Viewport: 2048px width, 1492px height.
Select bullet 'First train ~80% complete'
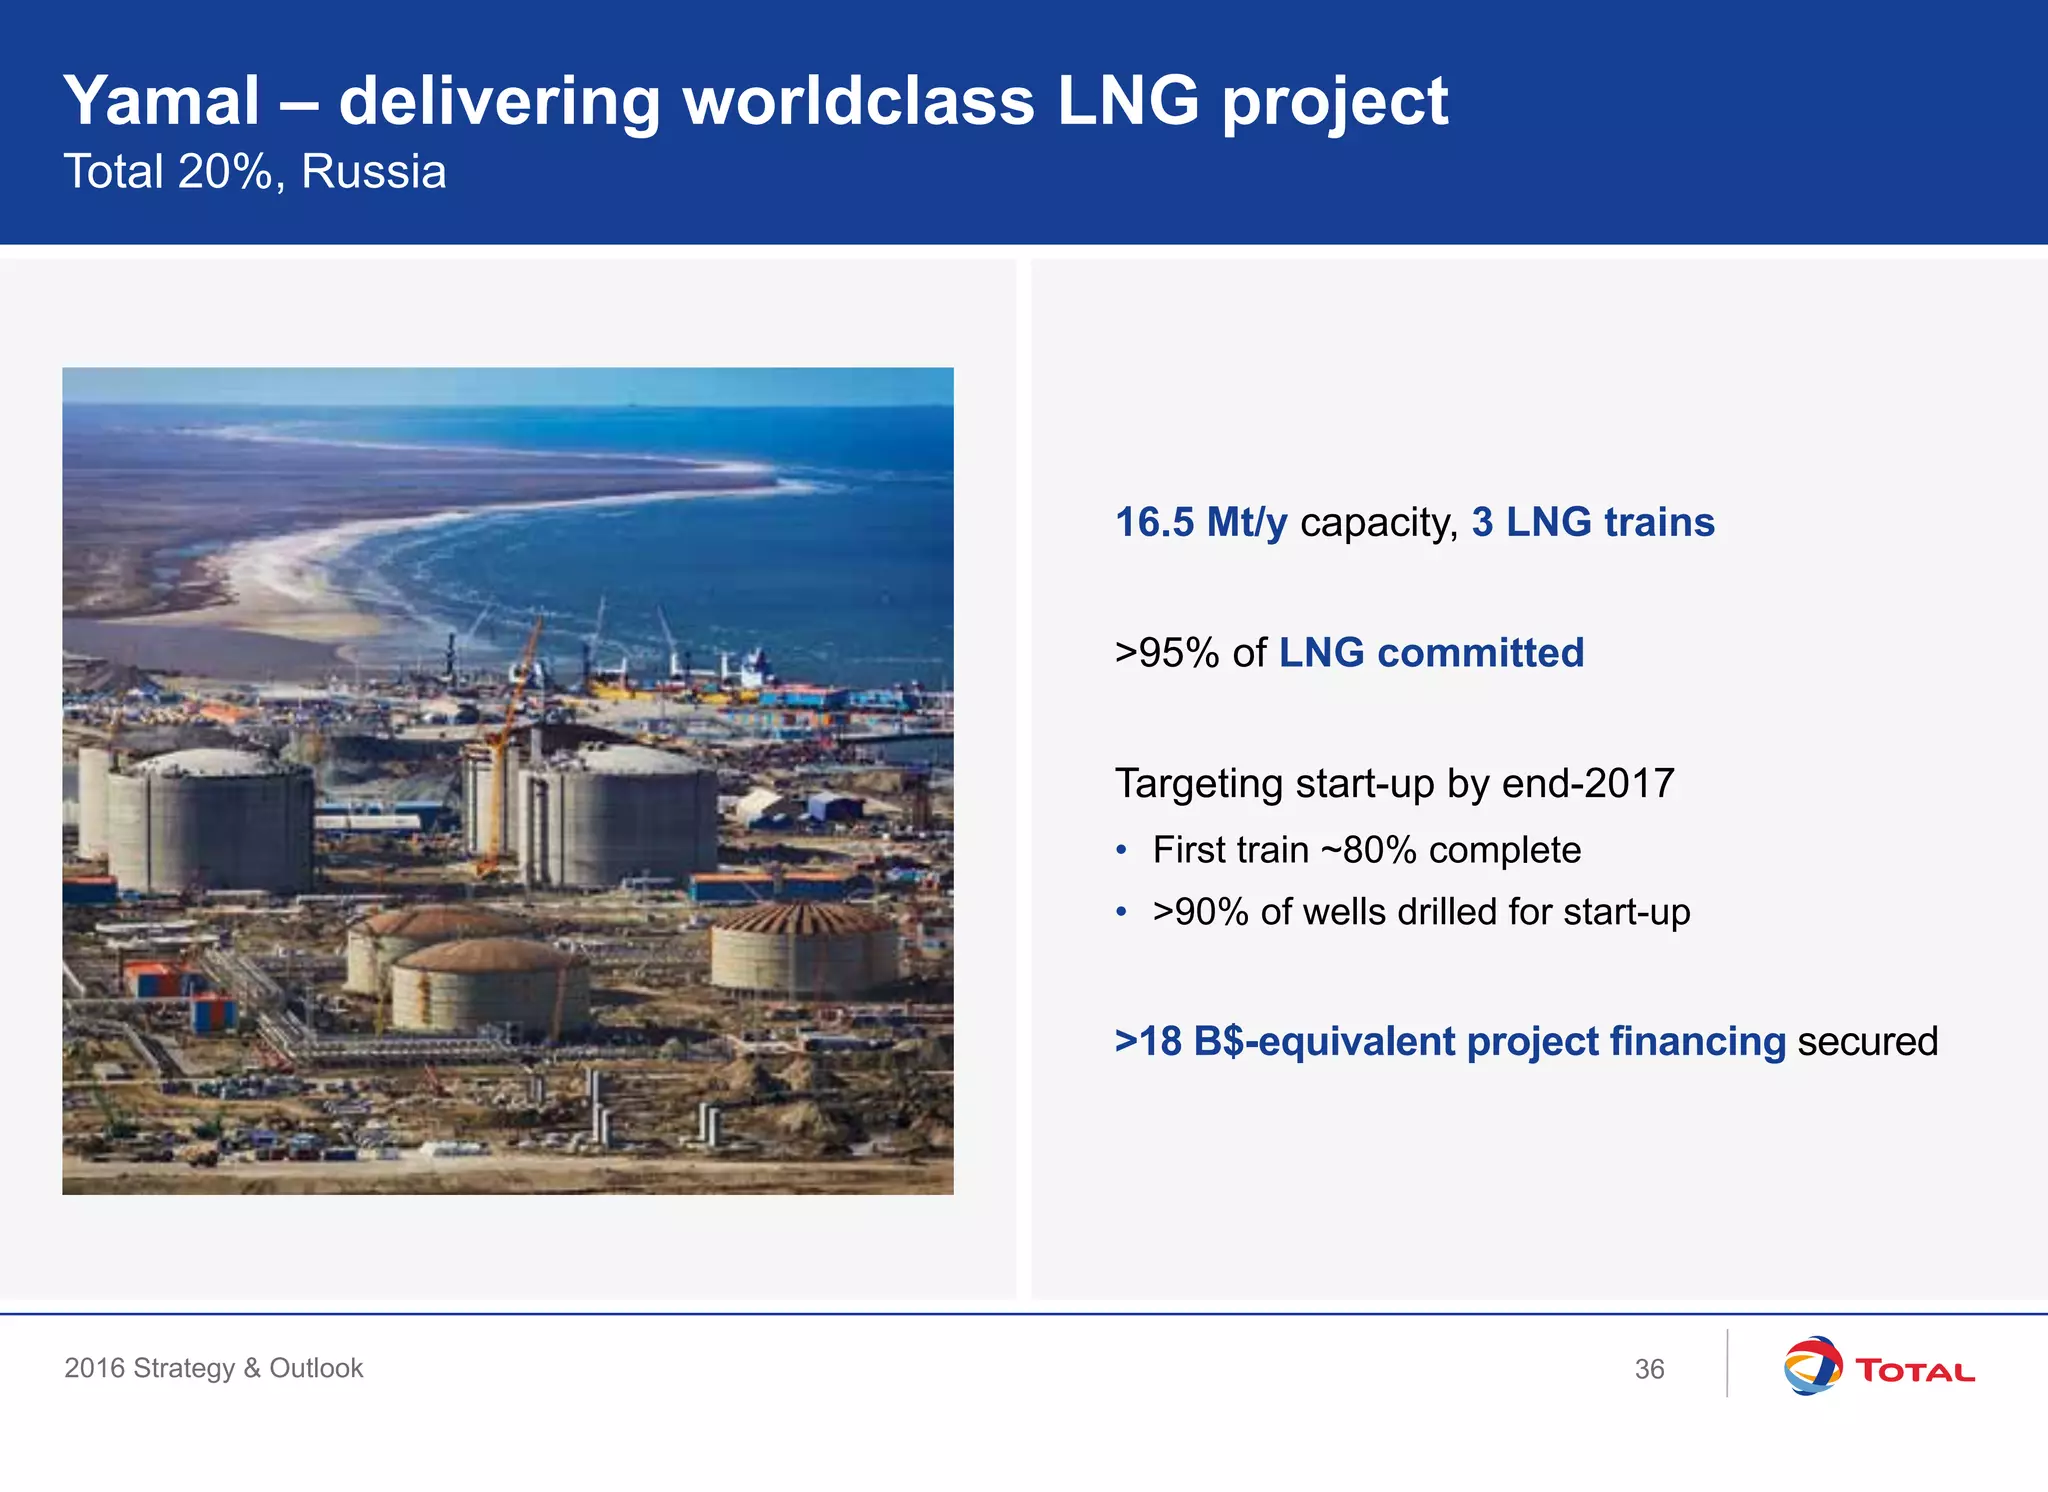1367,850
